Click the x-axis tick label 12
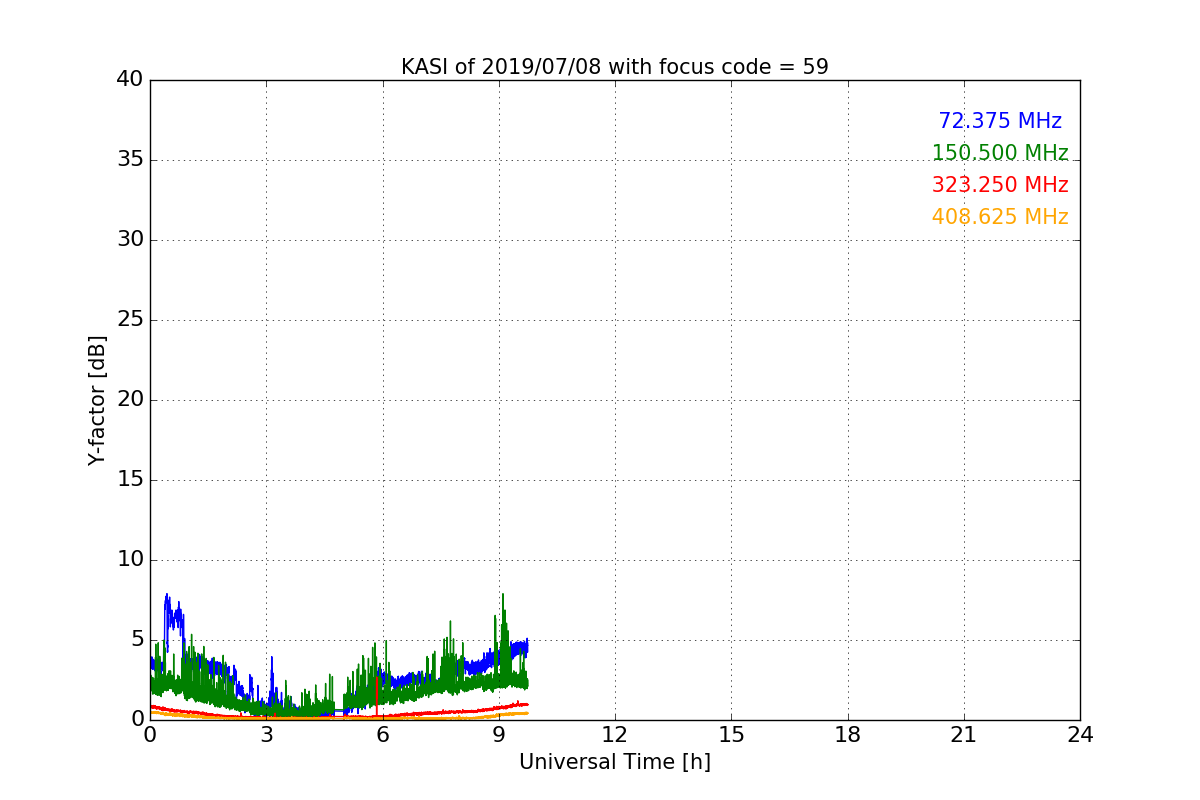This screenshot has height=800, width=1200. point(614,734)
